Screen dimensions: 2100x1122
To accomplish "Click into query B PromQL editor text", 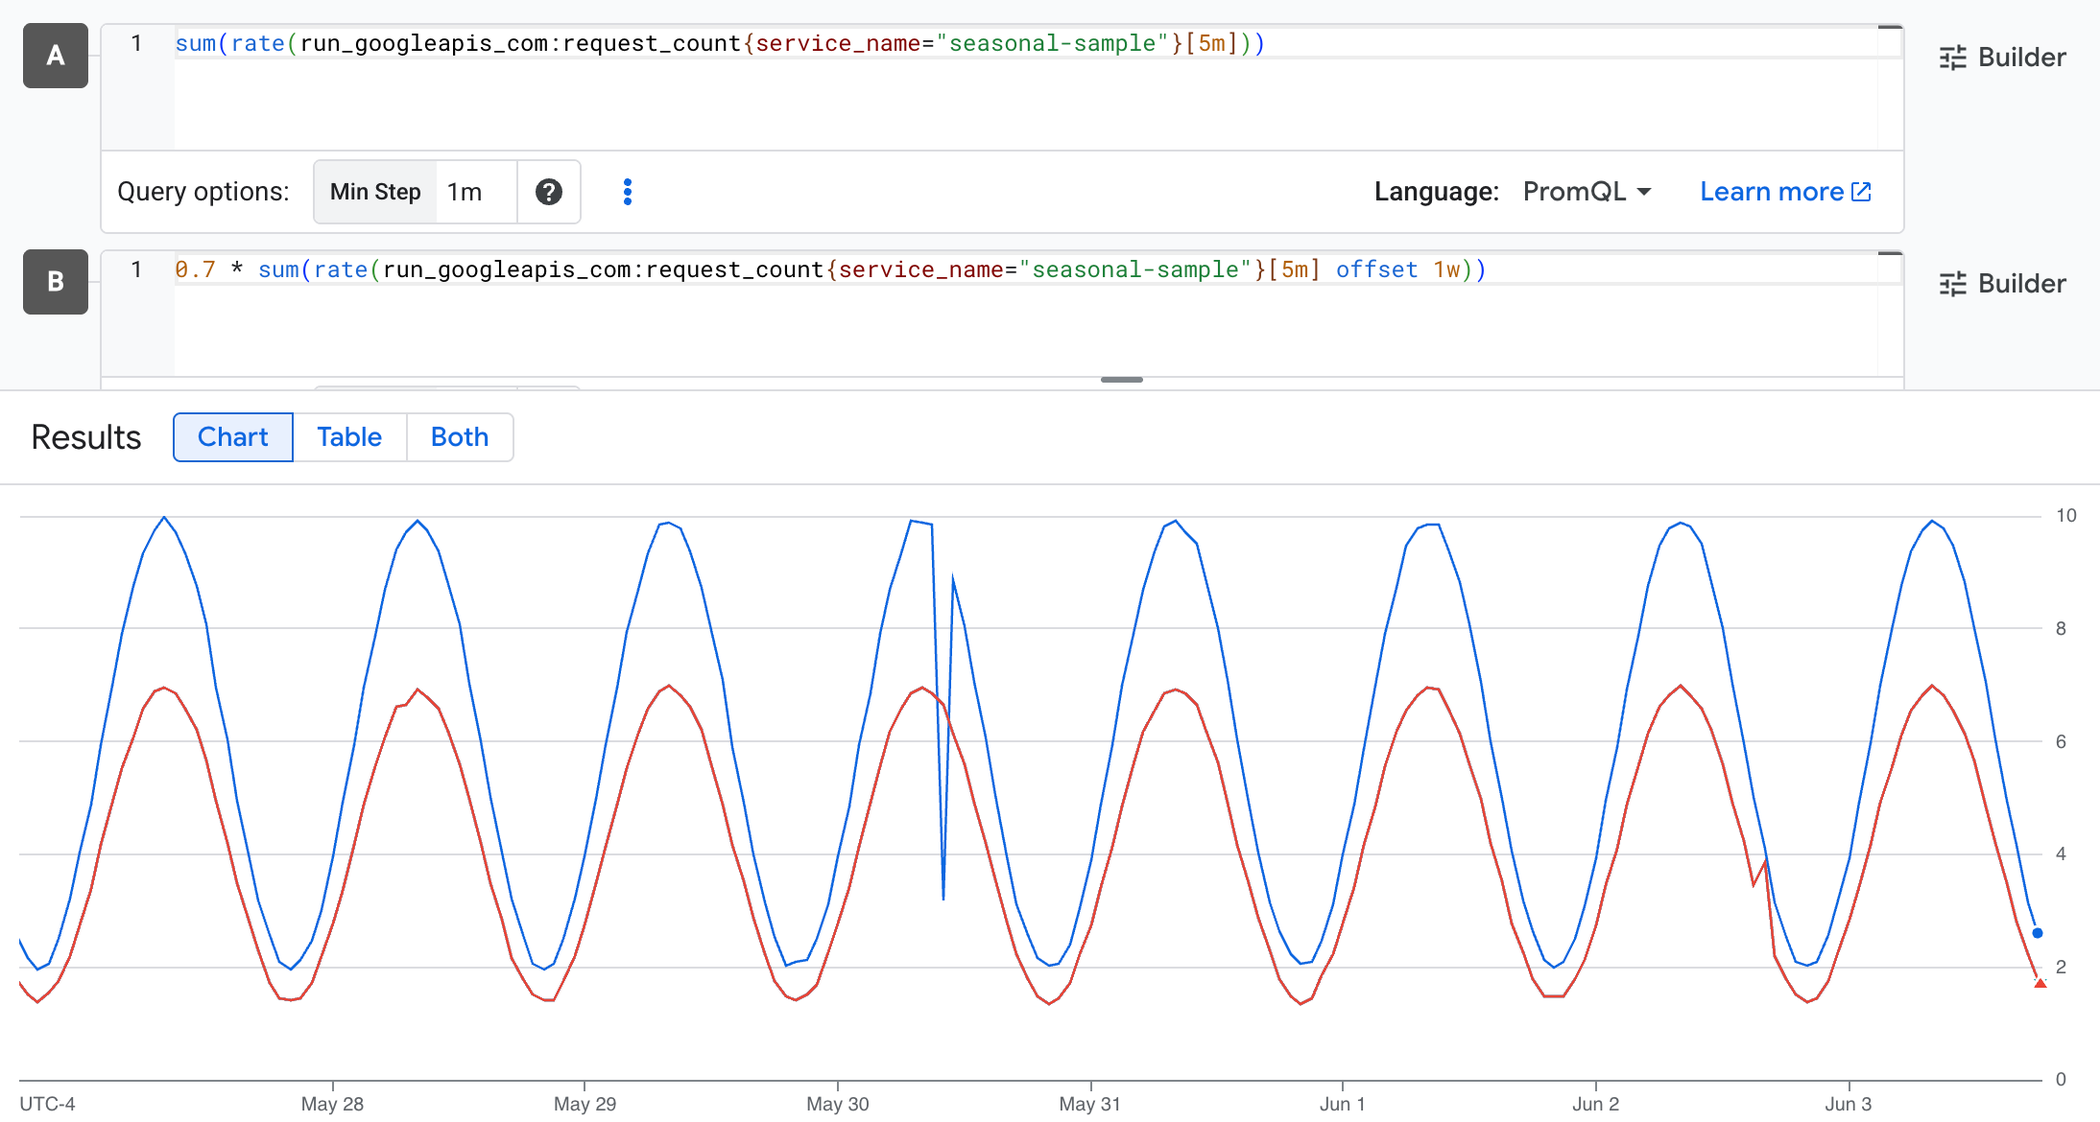I will (830, 270).
